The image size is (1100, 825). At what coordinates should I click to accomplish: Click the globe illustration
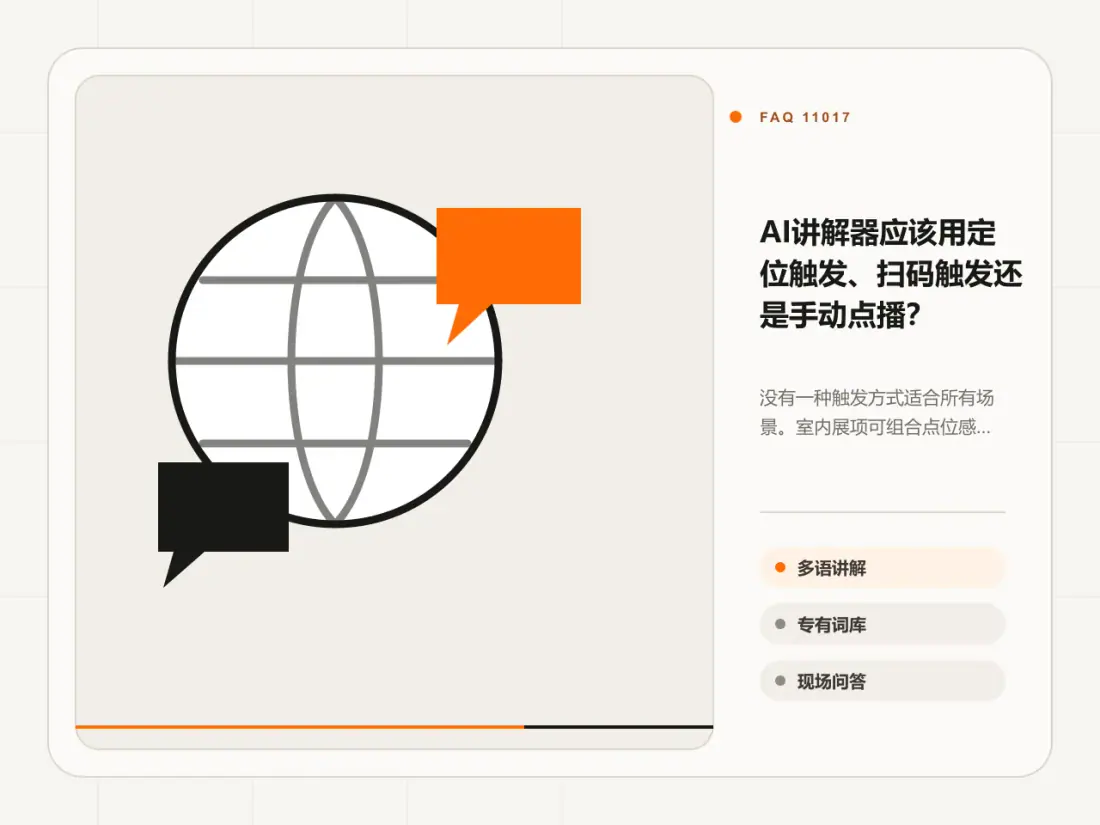pos(335,361)
